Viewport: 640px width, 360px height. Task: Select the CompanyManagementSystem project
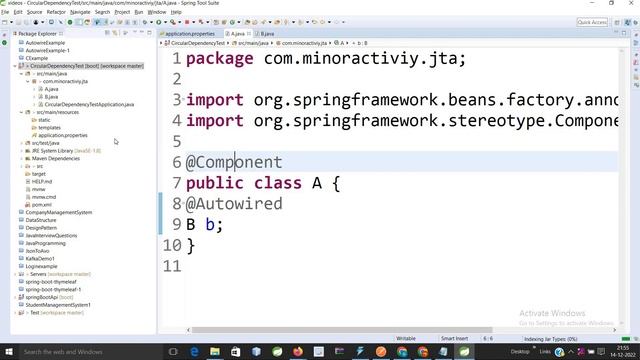click(x=59, y=213)
